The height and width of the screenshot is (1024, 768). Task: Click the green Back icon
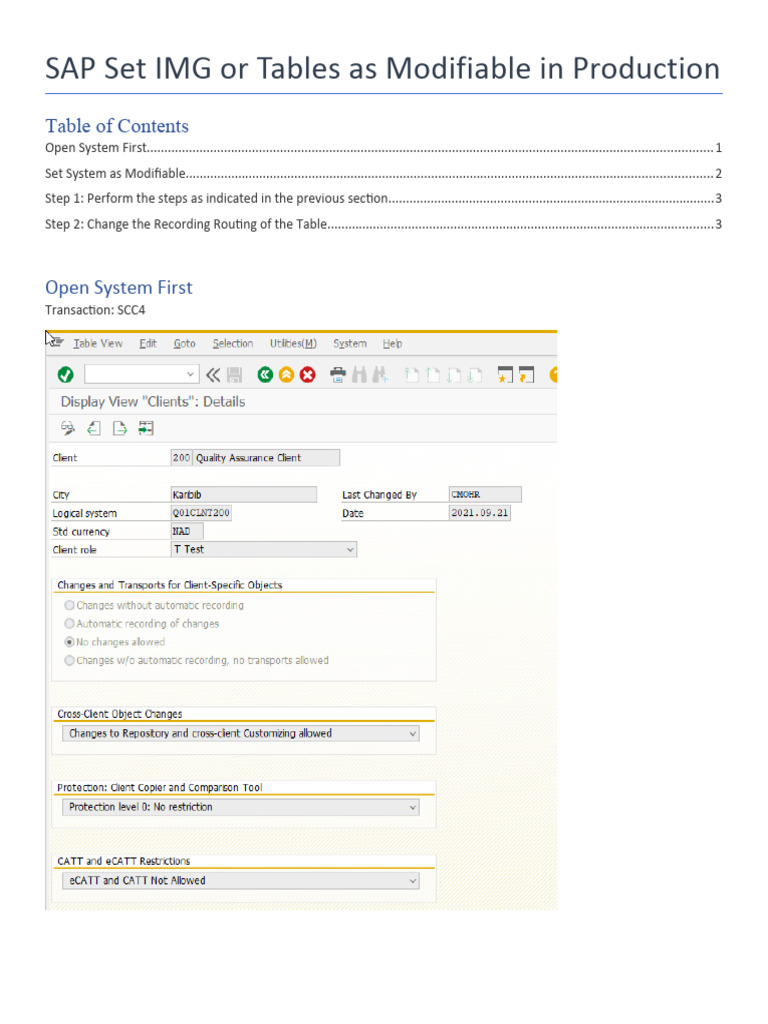pos(265,375)
